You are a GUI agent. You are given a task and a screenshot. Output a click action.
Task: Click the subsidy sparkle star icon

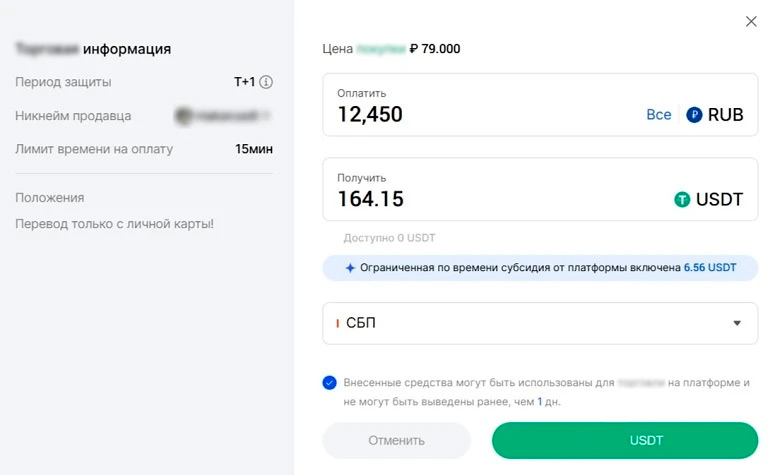tap(350, 268)
